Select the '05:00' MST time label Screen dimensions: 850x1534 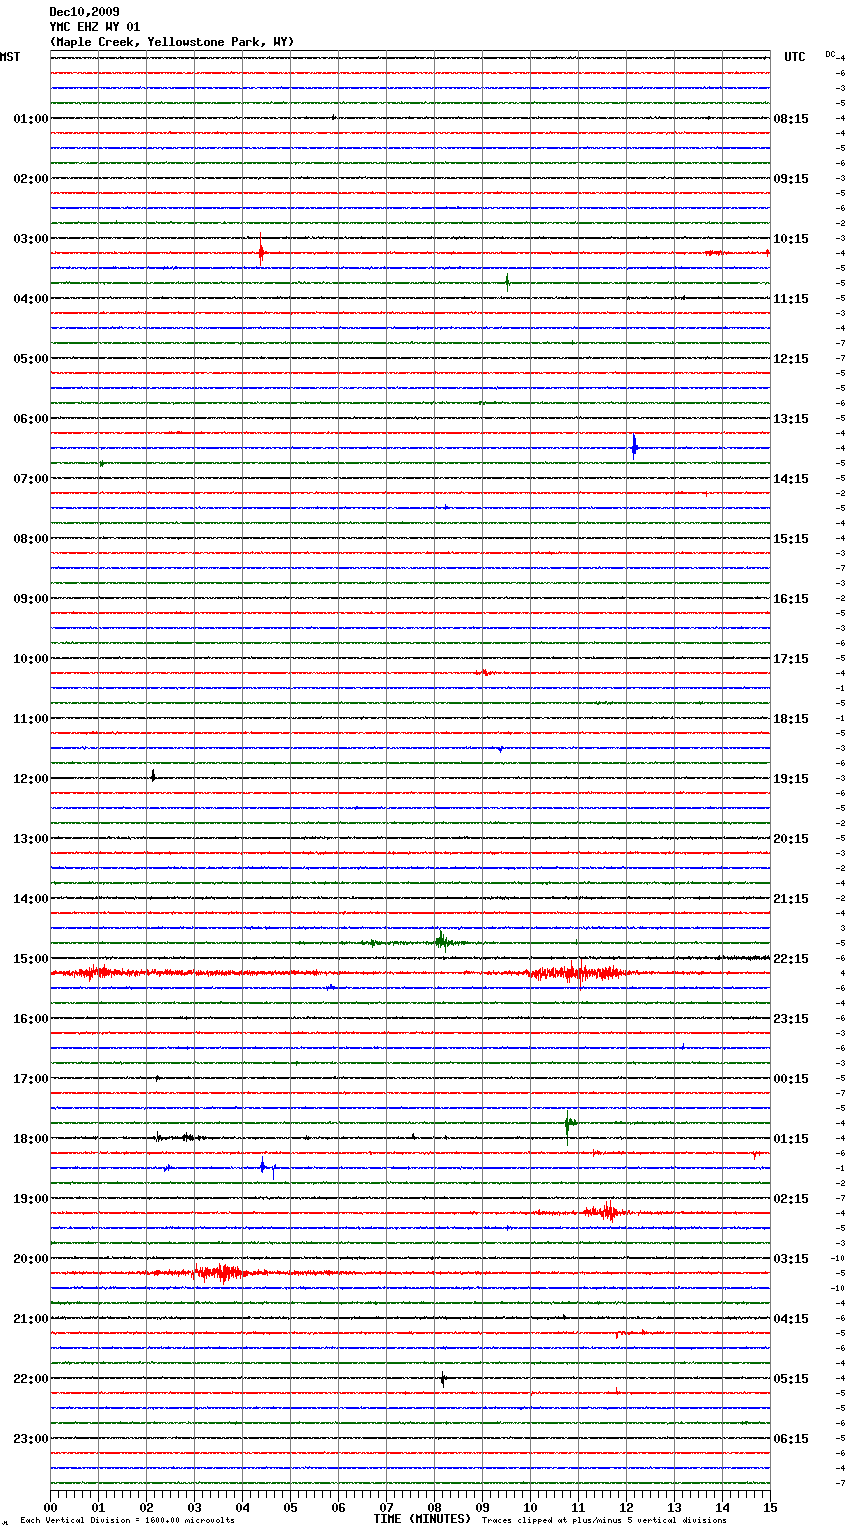[x=31, y=359]
